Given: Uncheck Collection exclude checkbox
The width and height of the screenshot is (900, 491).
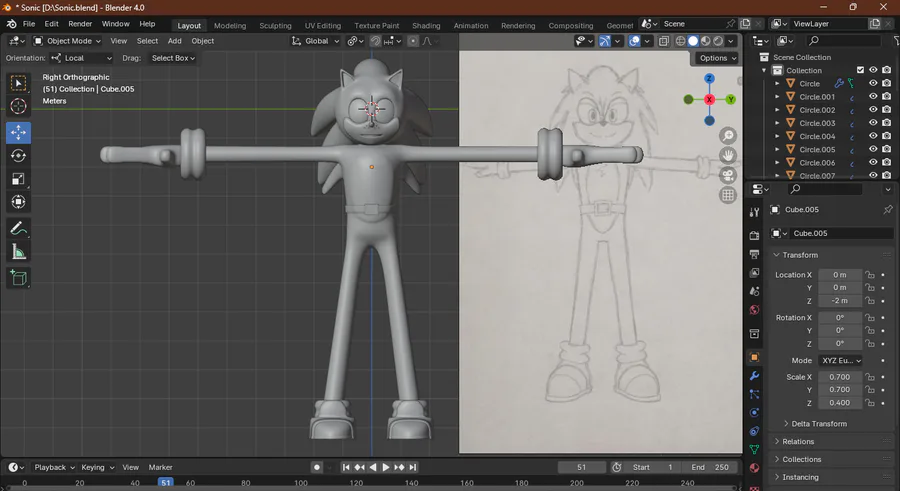Looking at the screenshot, I should [860, 70].
